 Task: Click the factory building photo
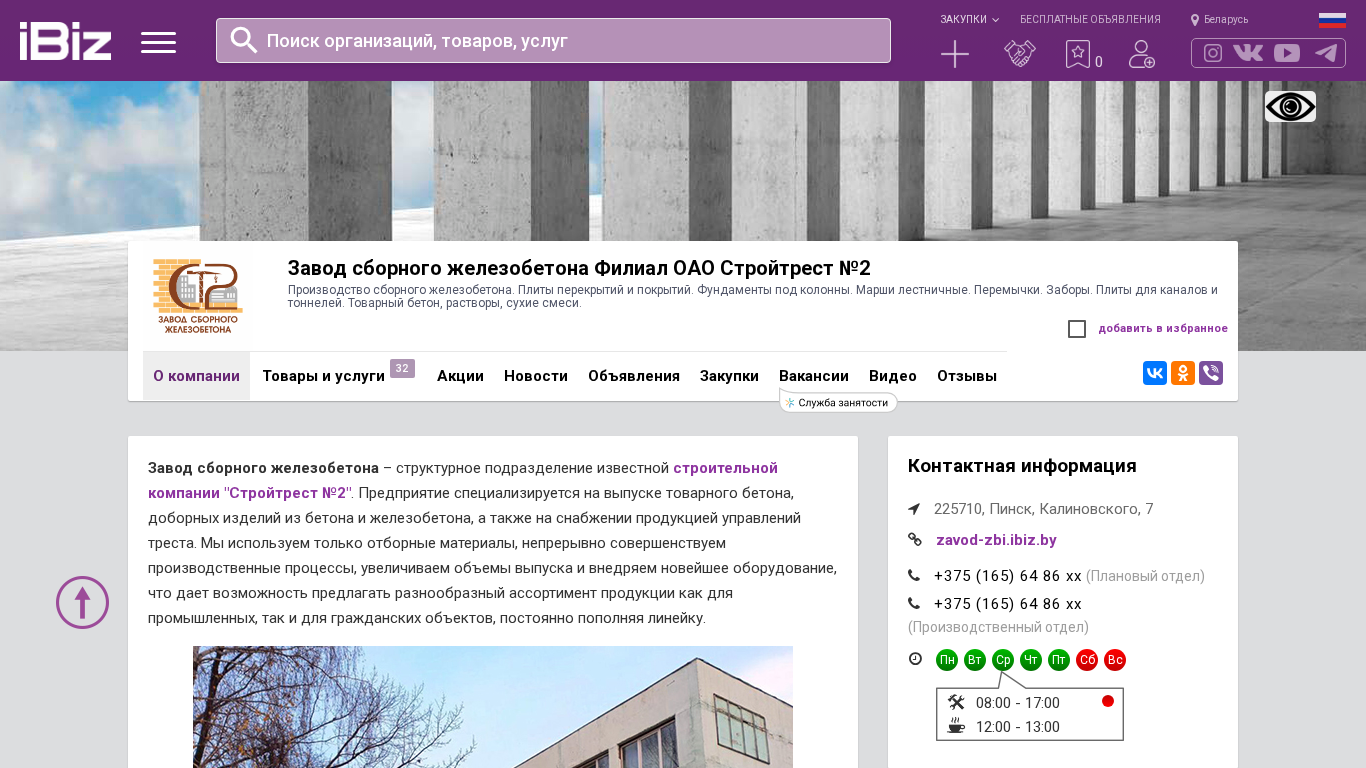pyautogui.click(x=493, y=707)
